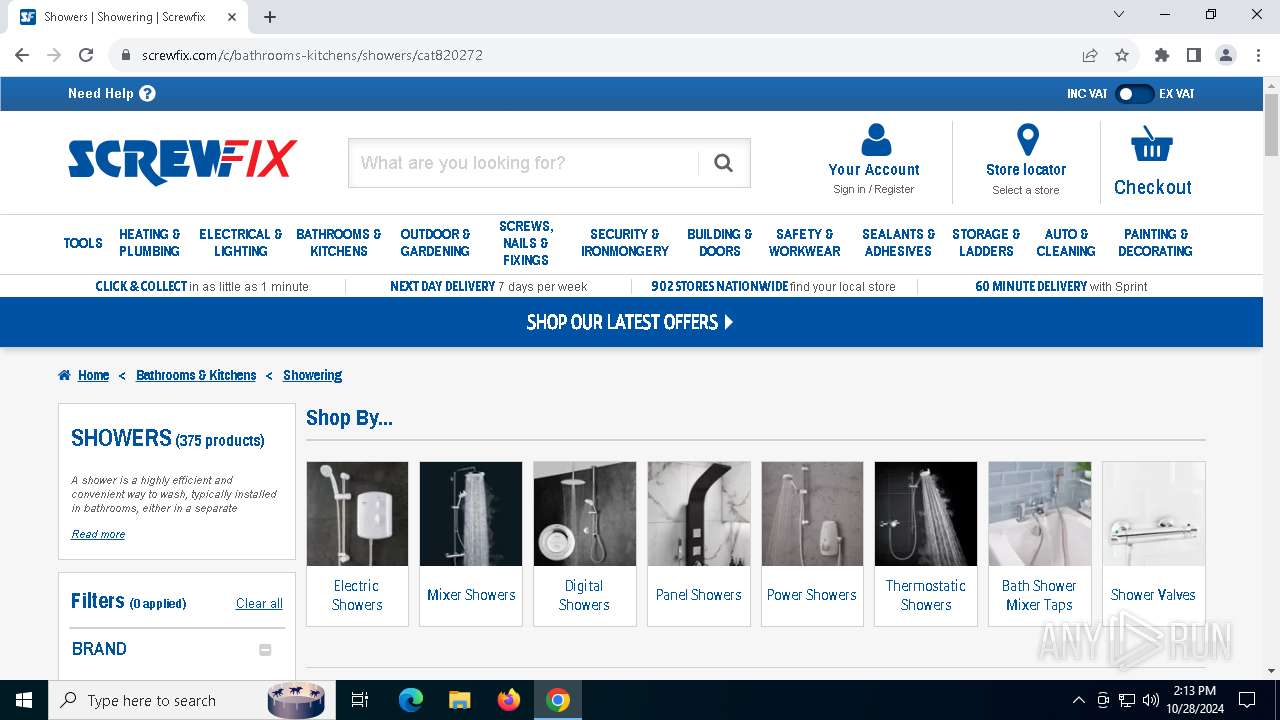Go to the Home breadcrumb link
The image size is (1280, 720).
pos(93,375)
